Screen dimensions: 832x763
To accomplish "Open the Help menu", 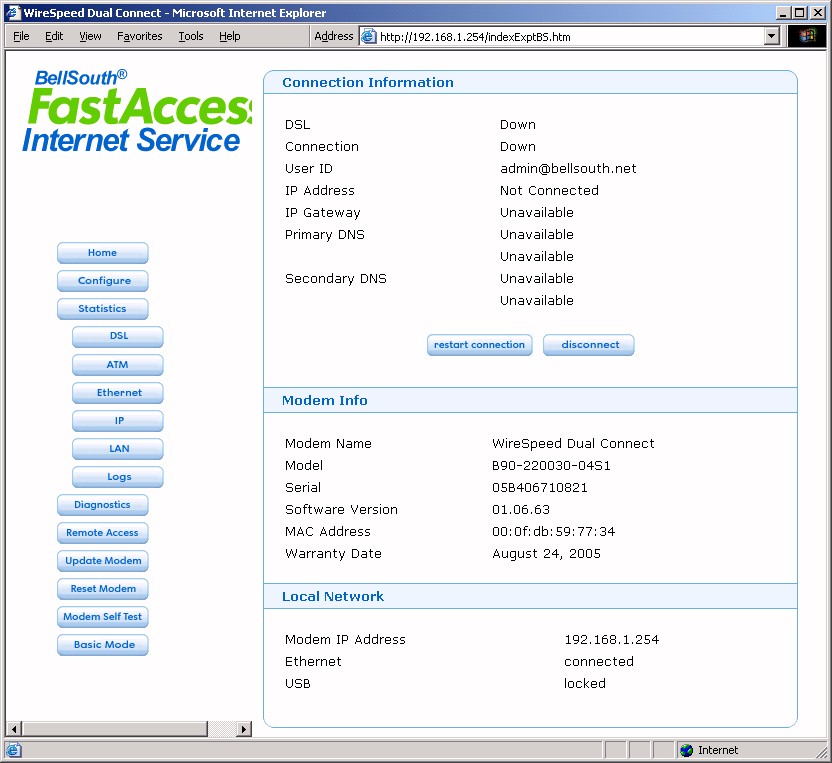I will tap(230, 36).
